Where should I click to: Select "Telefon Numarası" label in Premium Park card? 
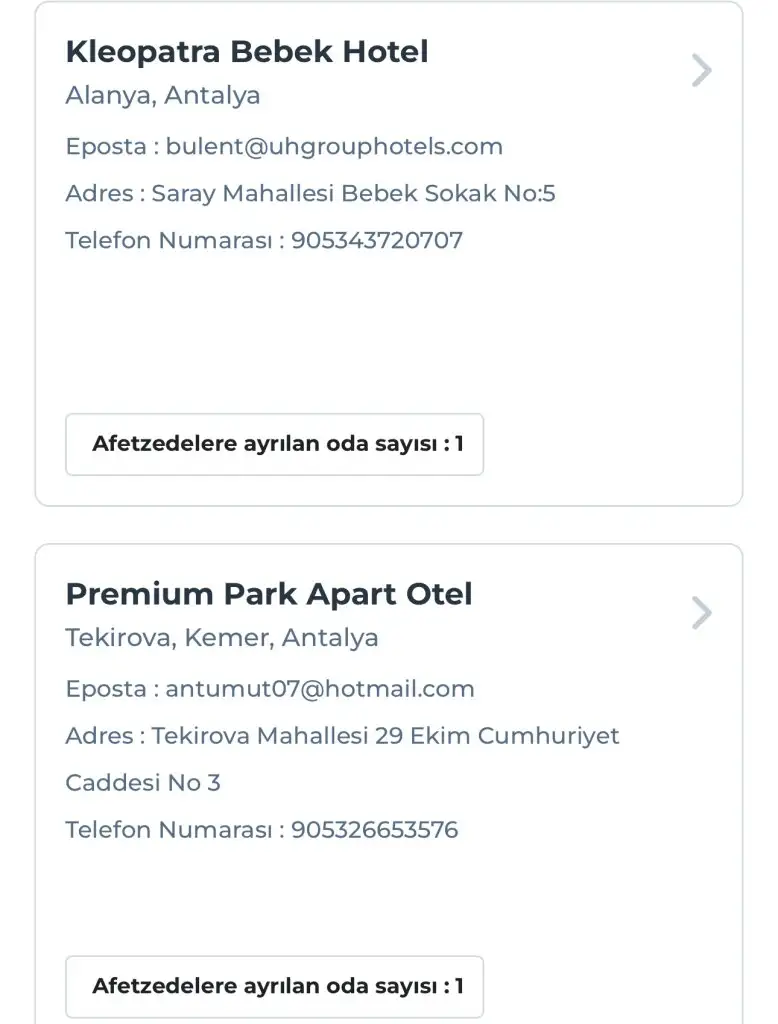pos(169,830)
